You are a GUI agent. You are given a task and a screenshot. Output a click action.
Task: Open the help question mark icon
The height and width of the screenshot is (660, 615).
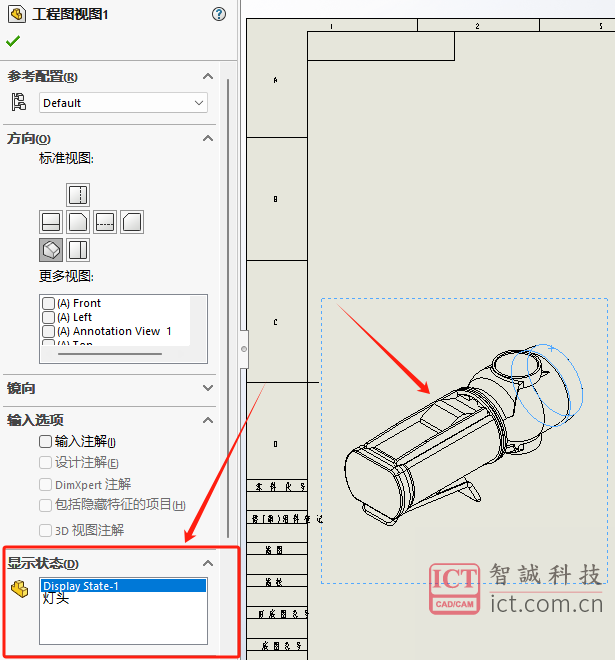218,14
